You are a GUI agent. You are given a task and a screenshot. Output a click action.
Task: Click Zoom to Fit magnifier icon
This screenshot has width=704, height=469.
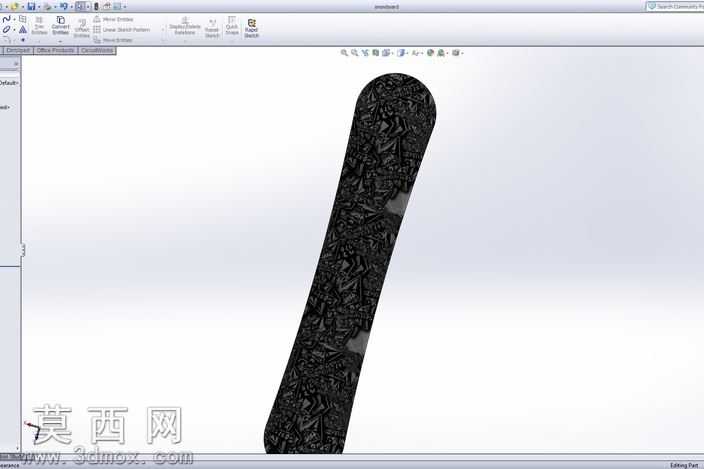pos(344,53)
